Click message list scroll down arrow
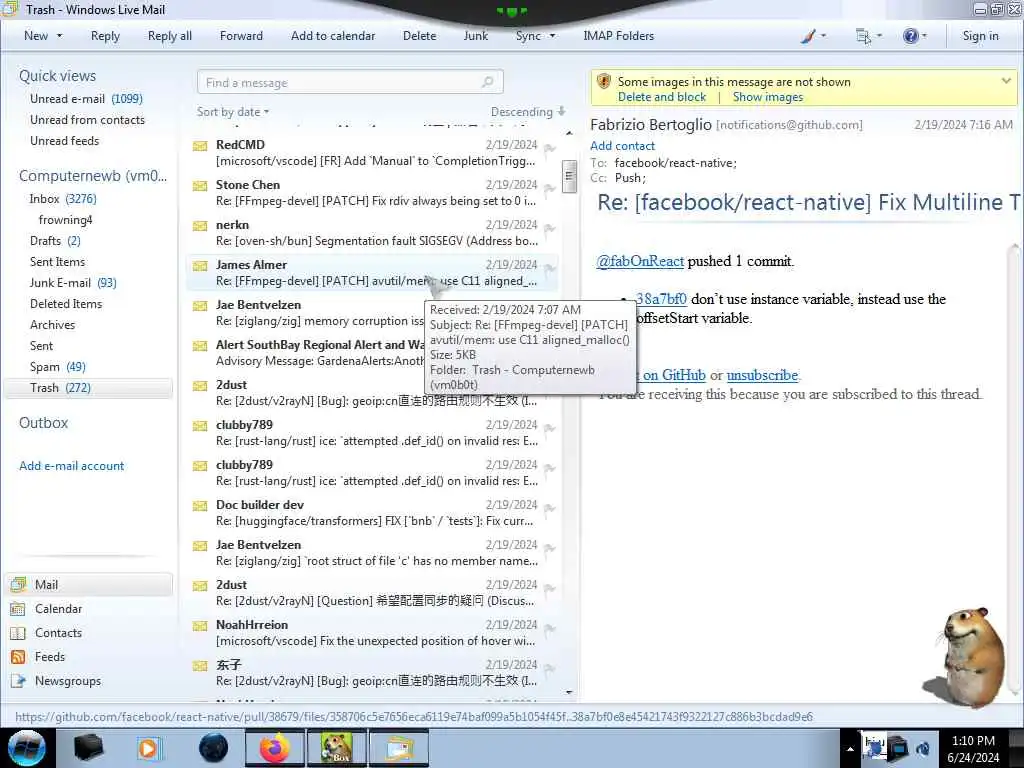The width and height of the screenshot is (1024, 768). pyautogui.click(x=569, y=692)
